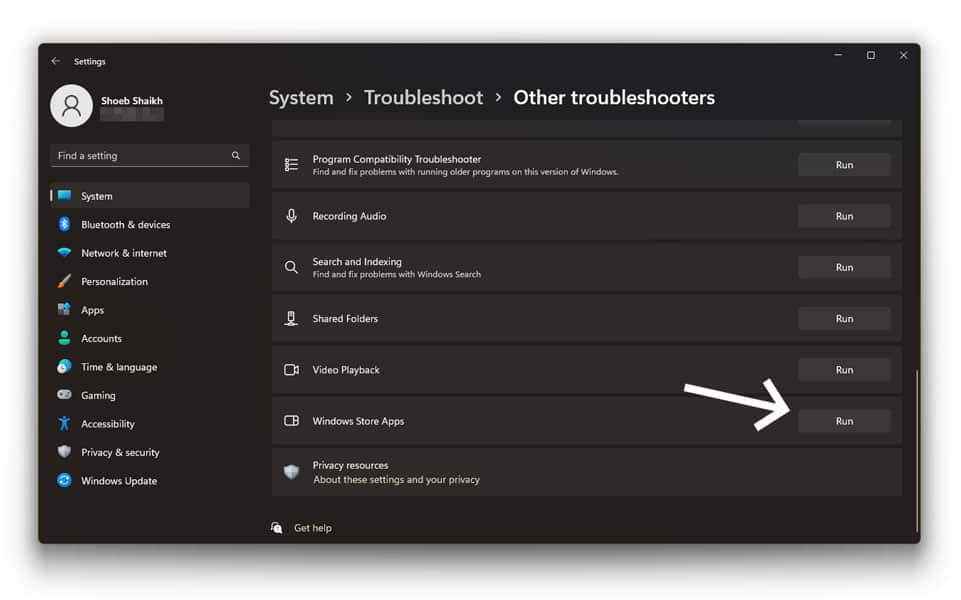
Task: Click the Shared Folders label
Action: [345, 319]
